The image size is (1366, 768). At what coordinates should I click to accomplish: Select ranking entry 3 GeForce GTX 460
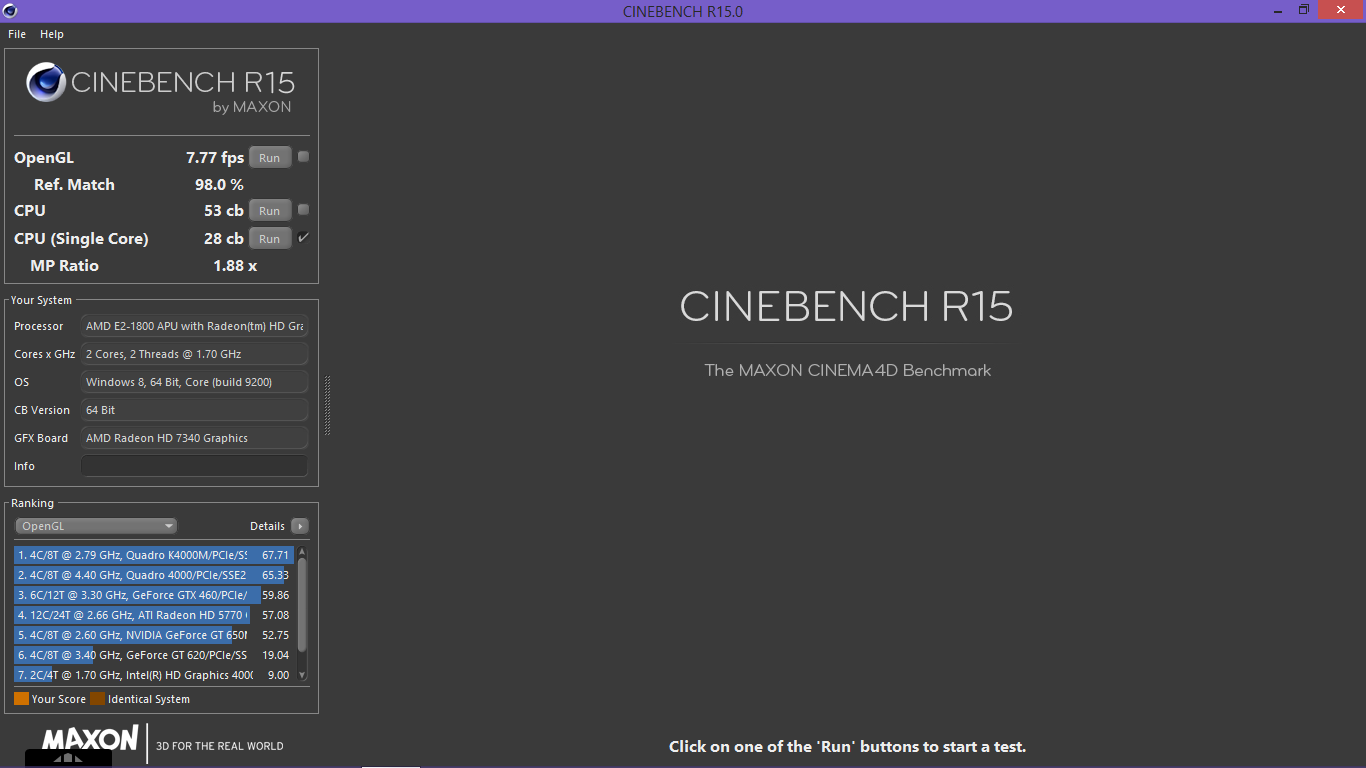154,595
